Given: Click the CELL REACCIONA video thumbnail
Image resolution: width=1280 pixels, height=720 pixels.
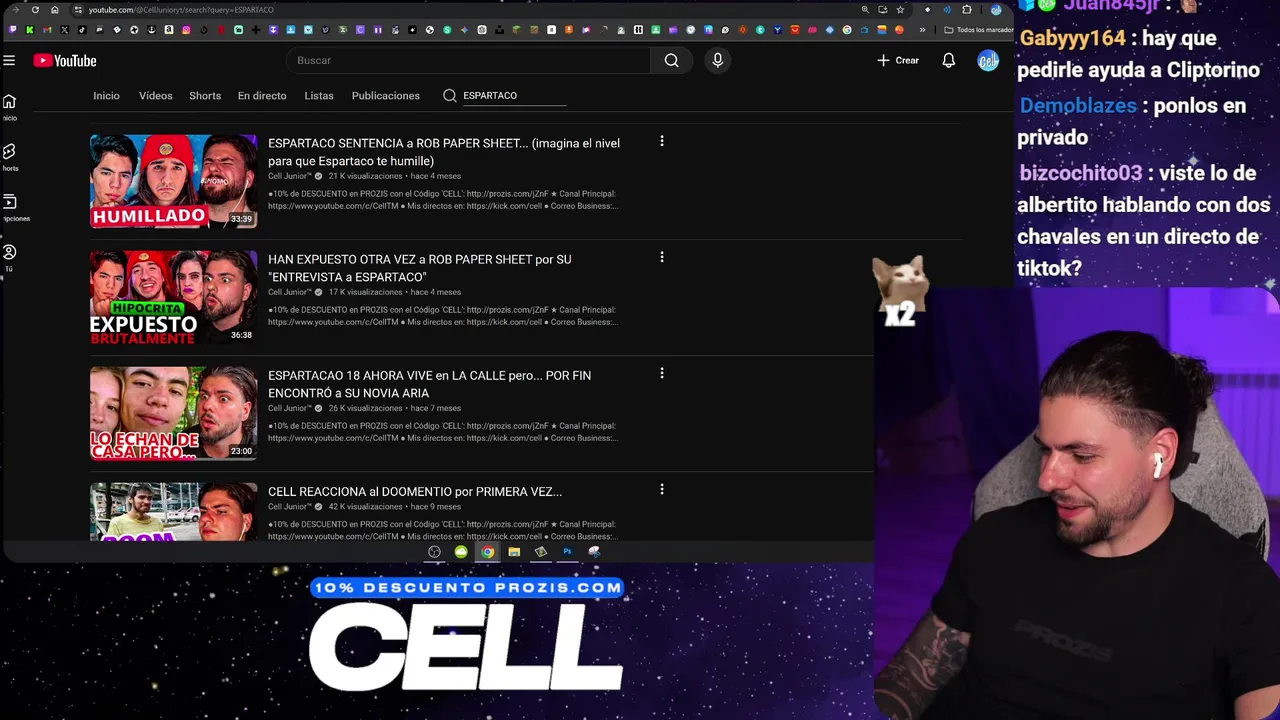Looking at the screenshot, I should click(x=174, y=512).
